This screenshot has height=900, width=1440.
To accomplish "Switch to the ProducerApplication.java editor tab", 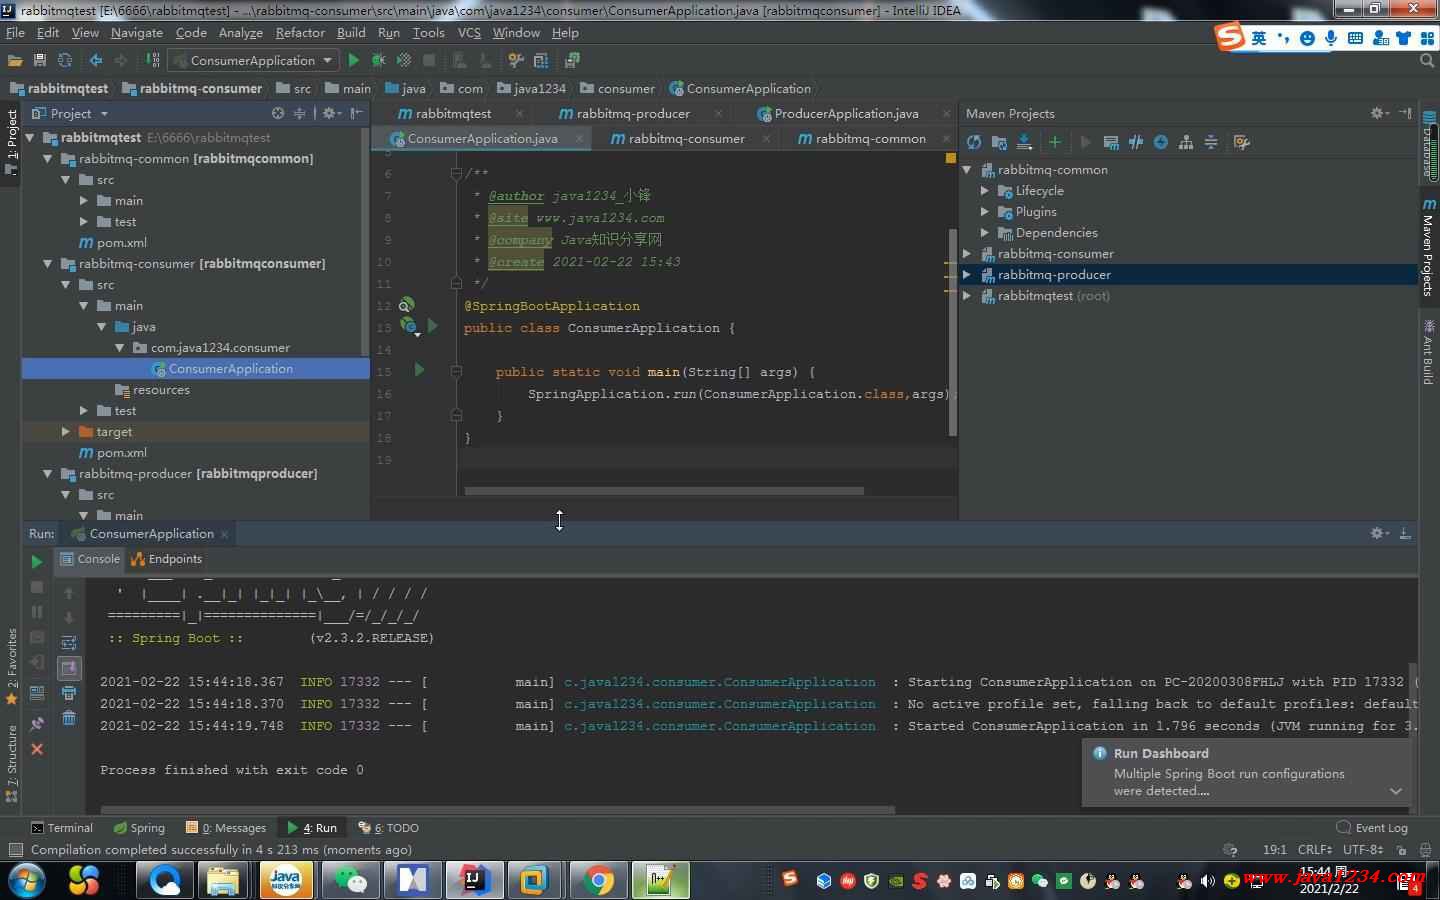I will [845, 114].
